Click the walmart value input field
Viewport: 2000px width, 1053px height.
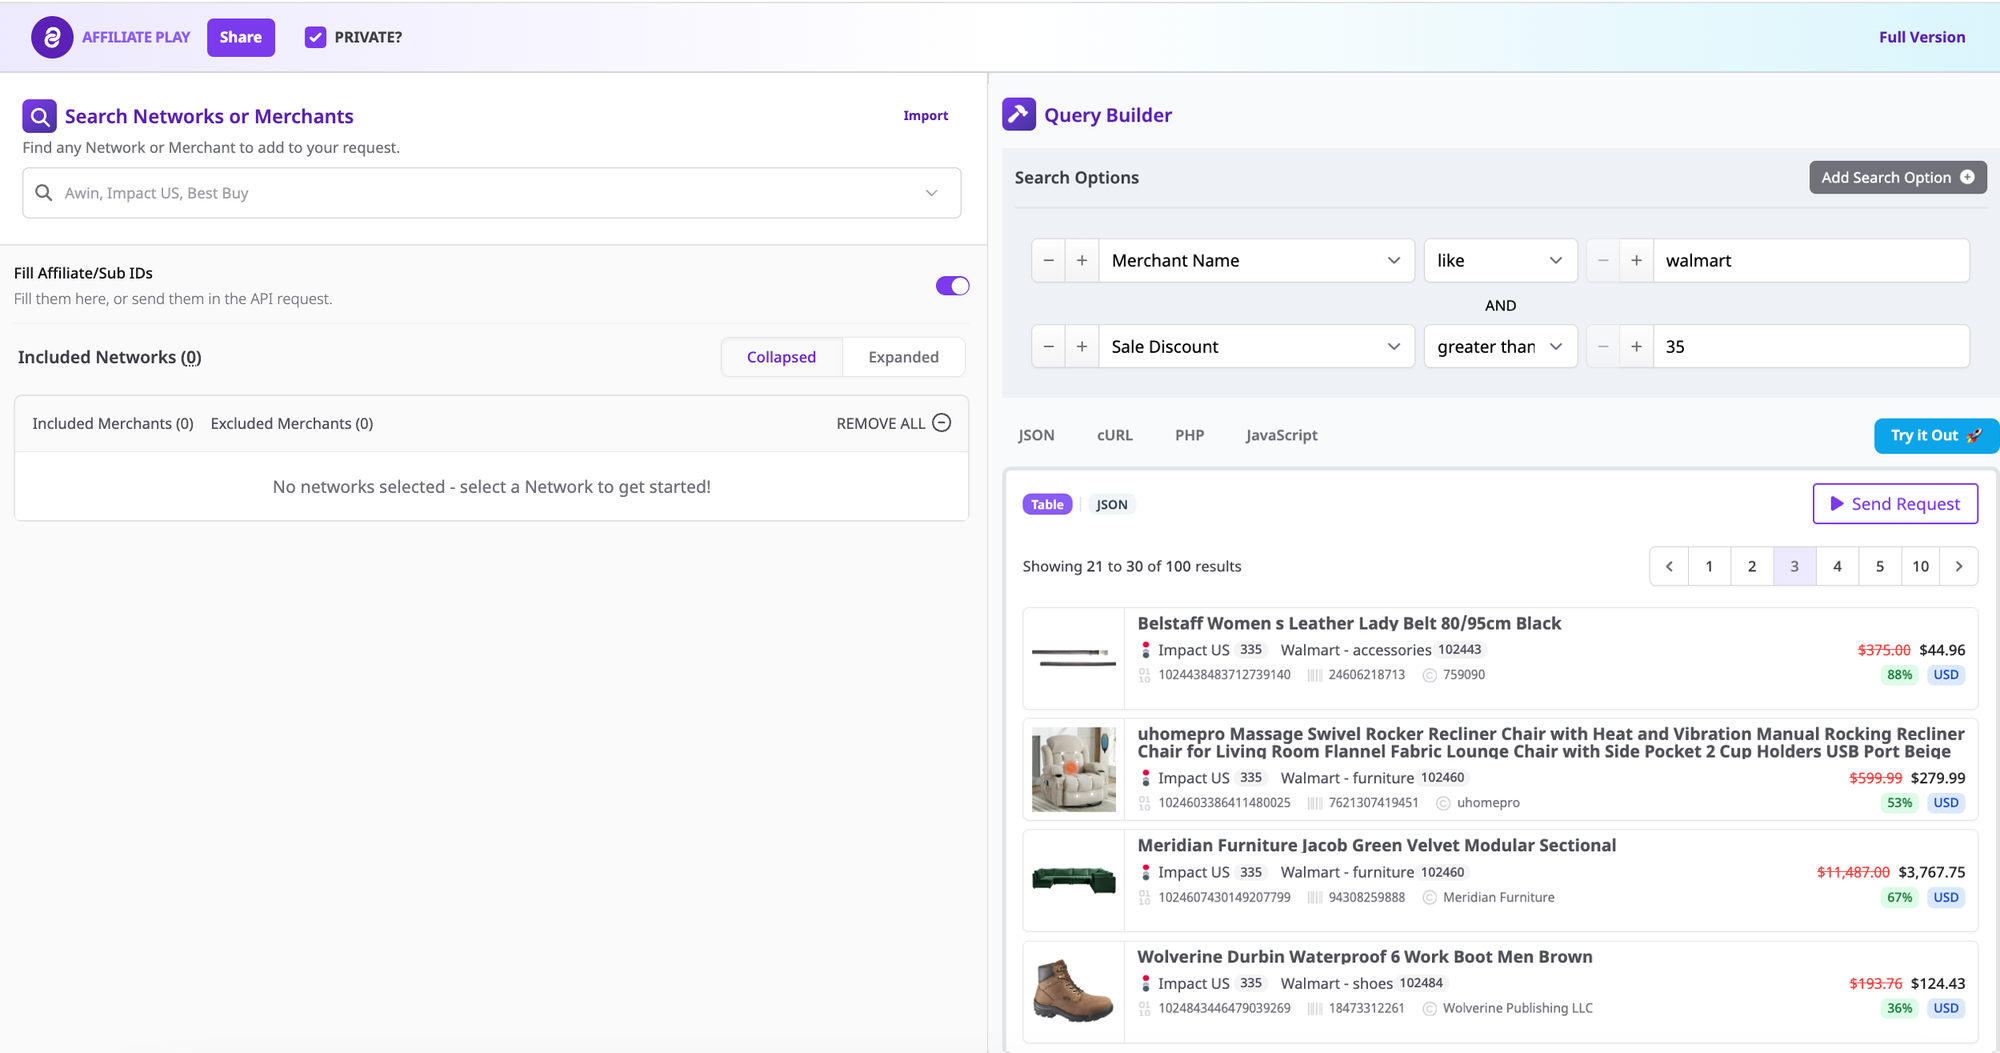(1811, 261)
